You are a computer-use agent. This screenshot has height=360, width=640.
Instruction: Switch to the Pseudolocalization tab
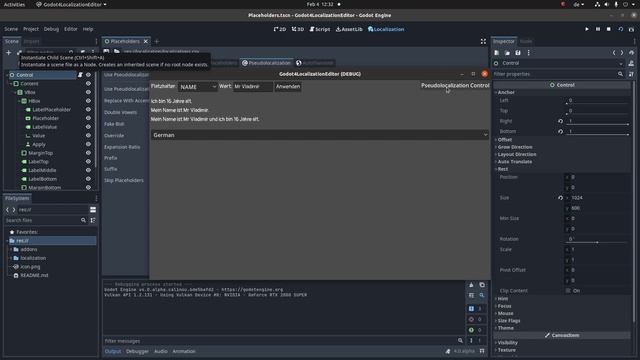click(267, 63)
